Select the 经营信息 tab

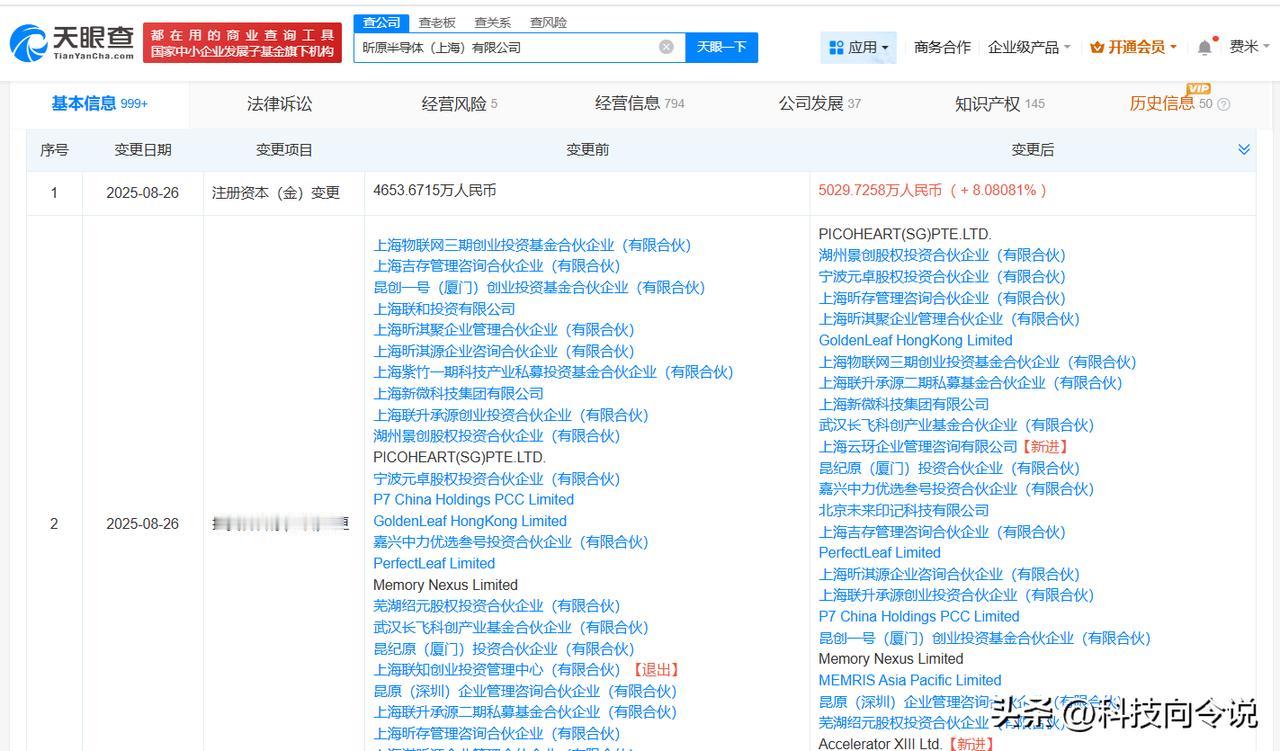(x=639, y=103)
